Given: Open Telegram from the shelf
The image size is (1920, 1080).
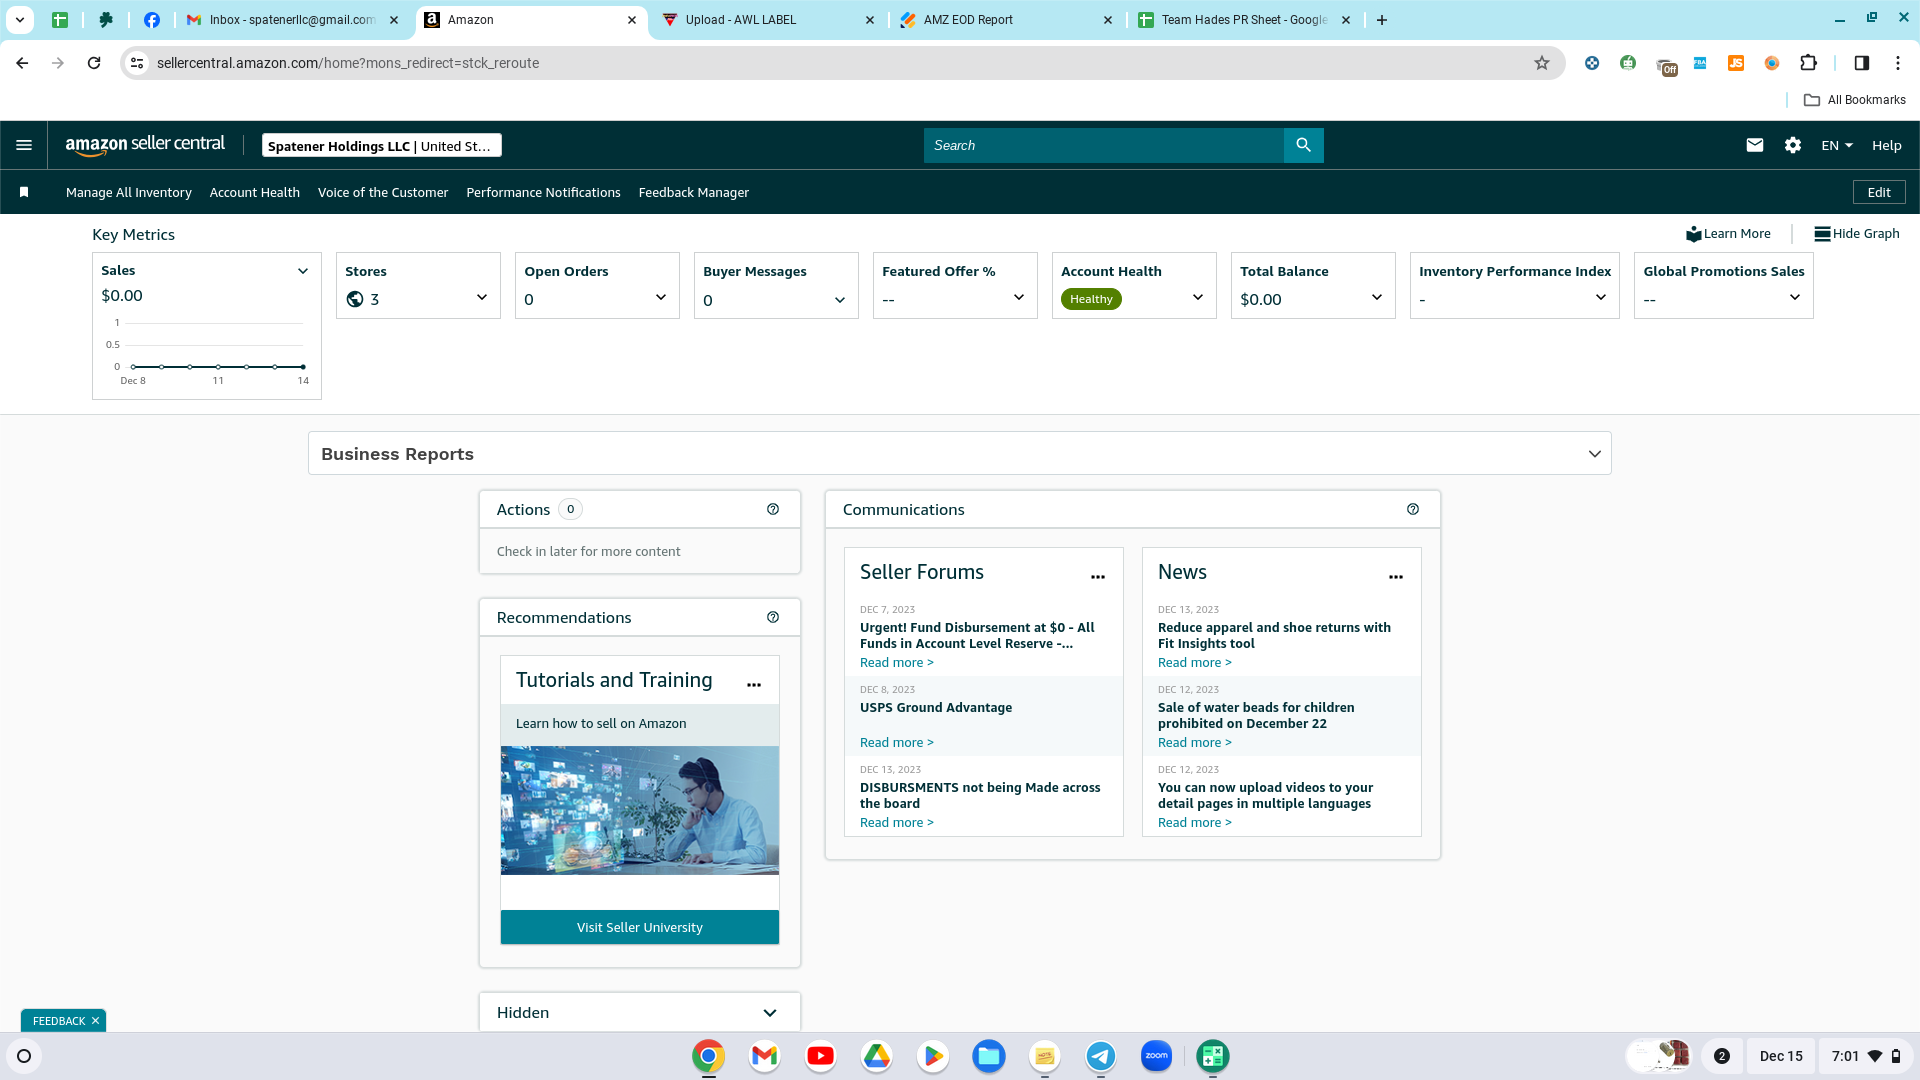Looking at the screenshot, I should click(x=1101, y=1056).
